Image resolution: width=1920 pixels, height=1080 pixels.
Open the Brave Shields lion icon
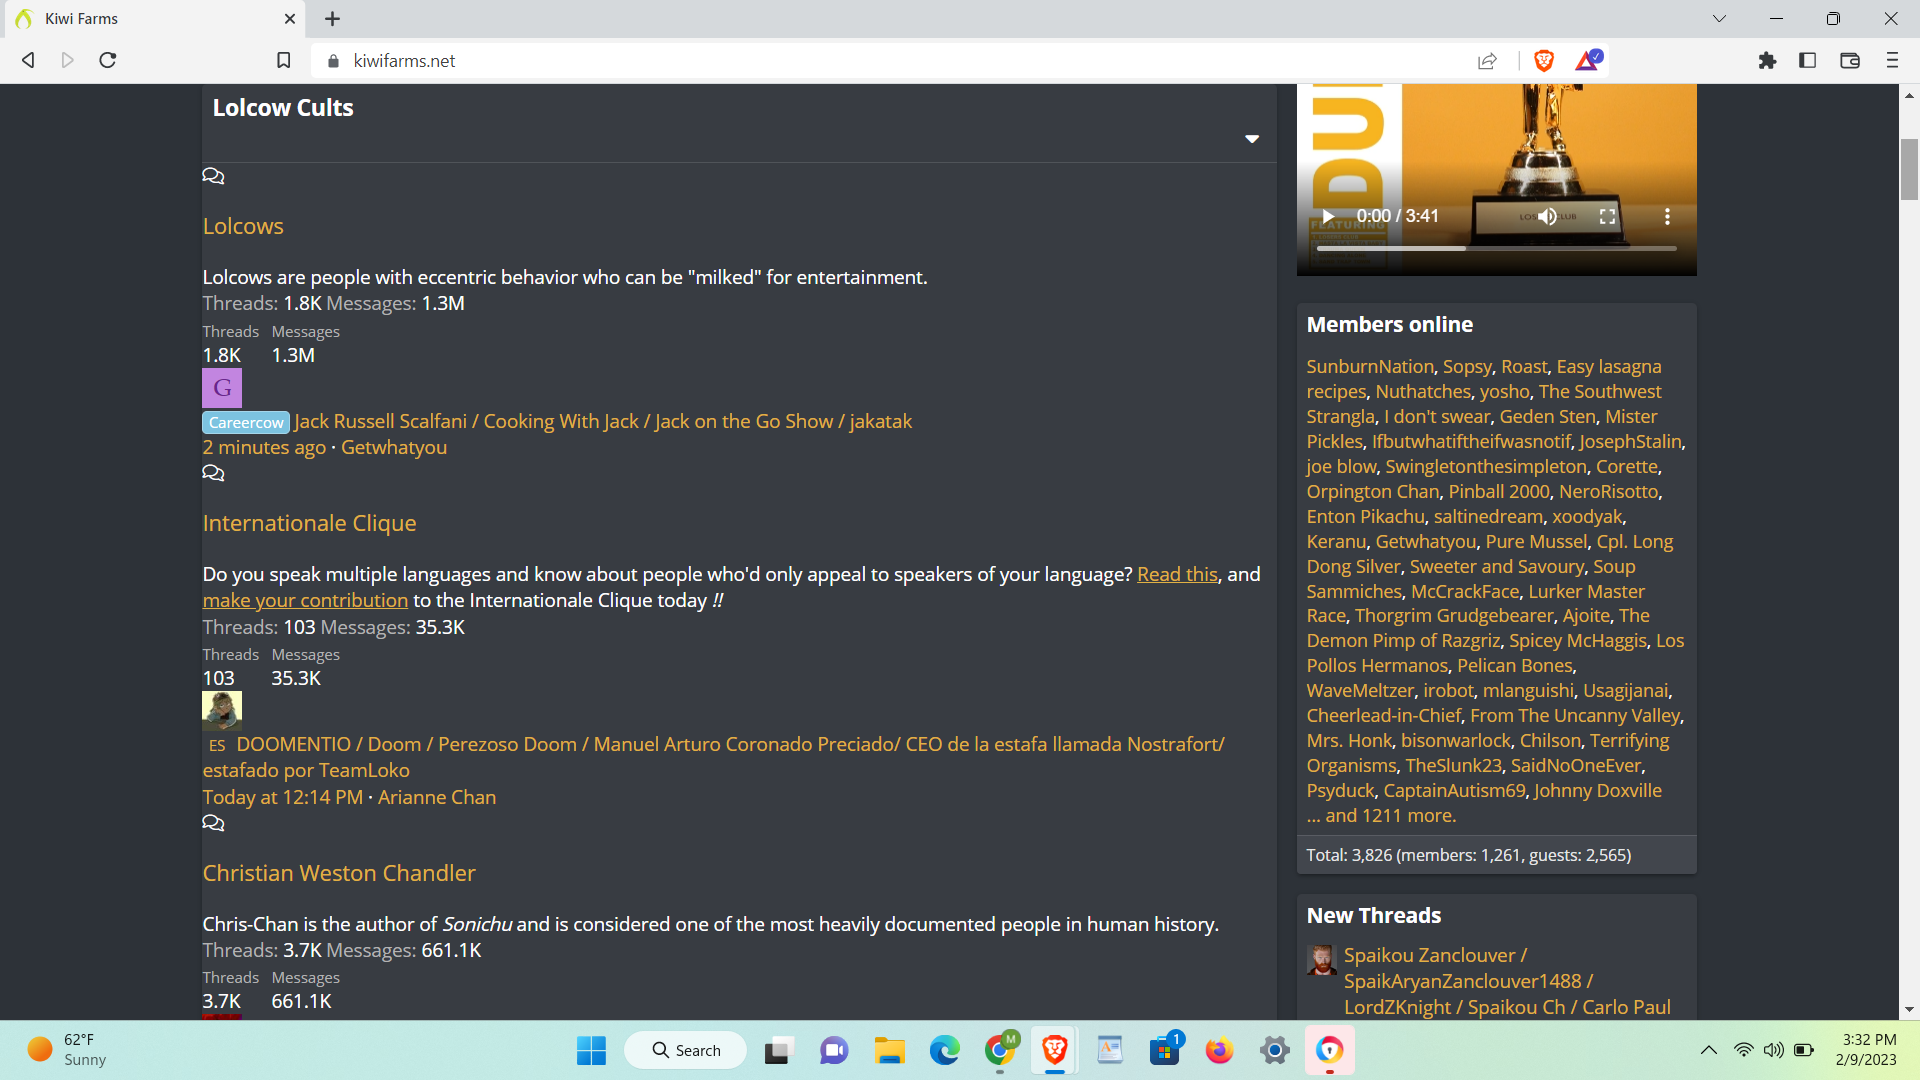click(x=1544, y=61)
